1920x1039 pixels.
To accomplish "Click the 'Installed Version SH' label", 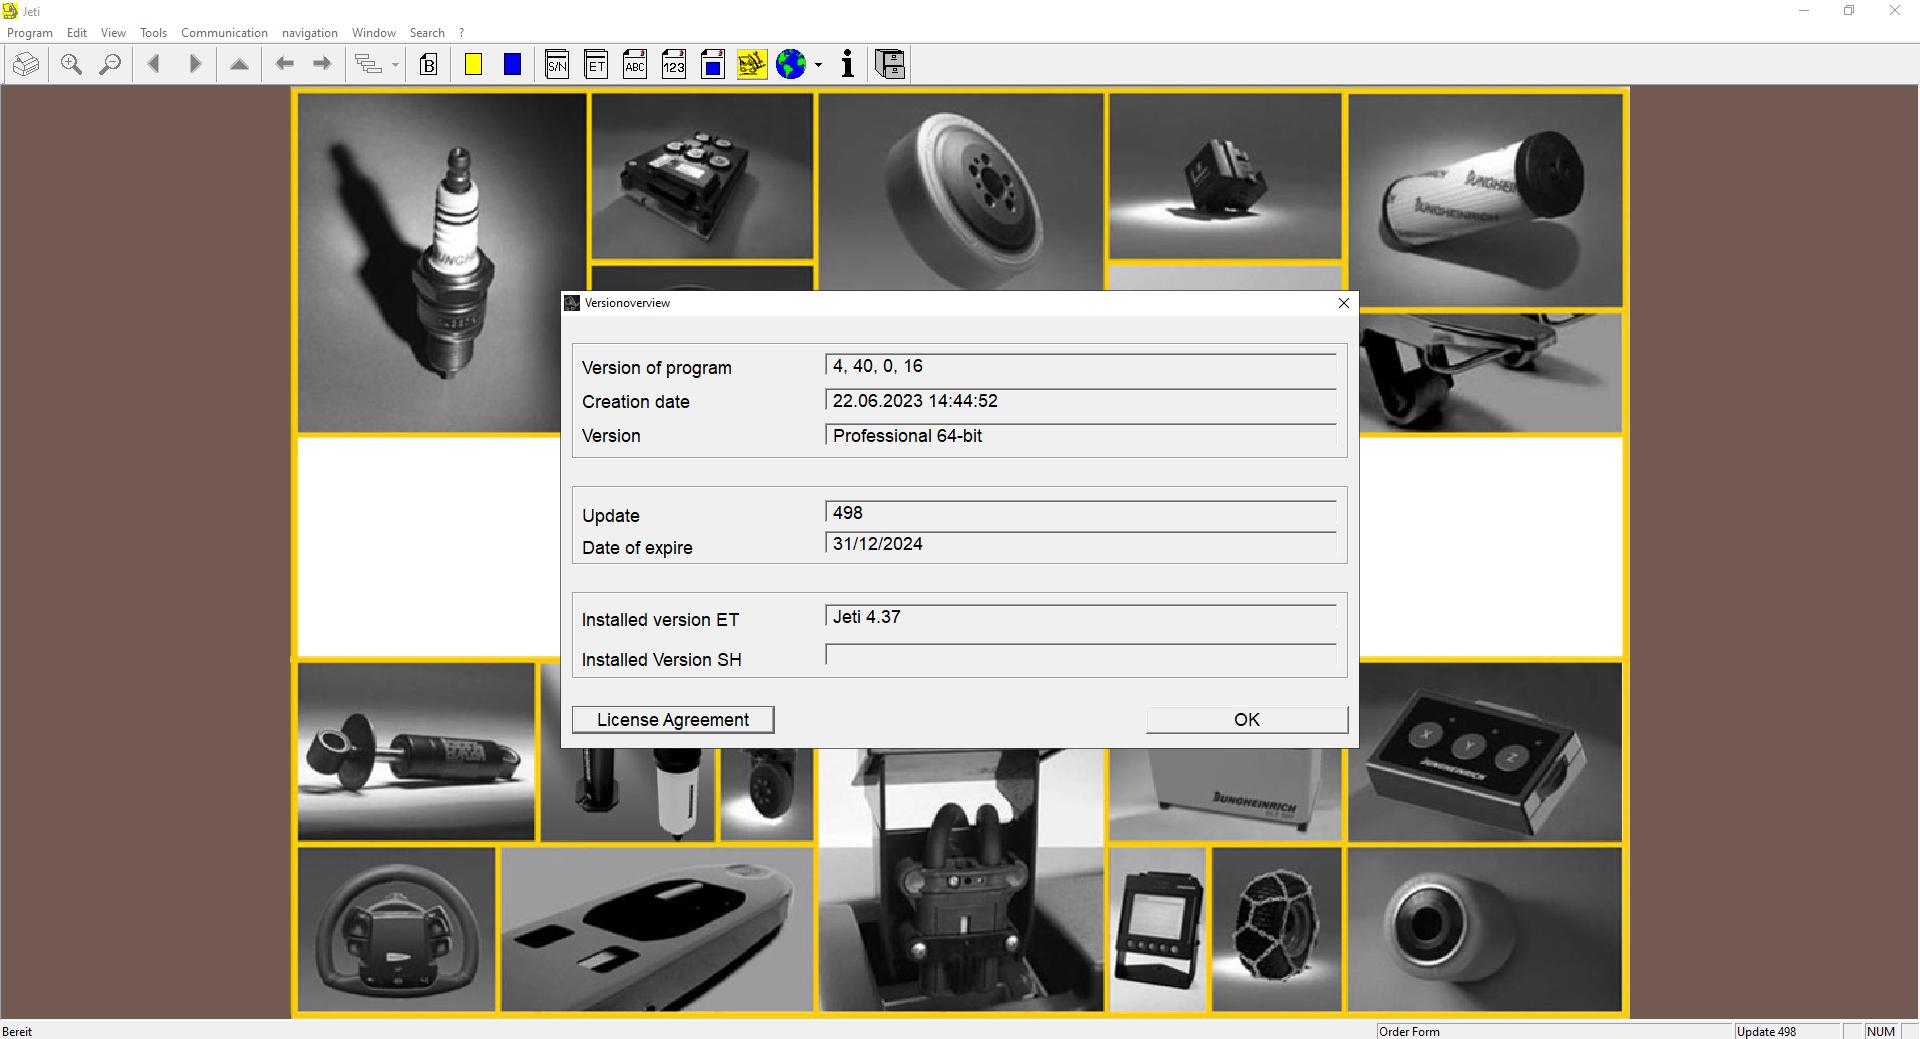I will pyautogui.click(x=662, y=660).
